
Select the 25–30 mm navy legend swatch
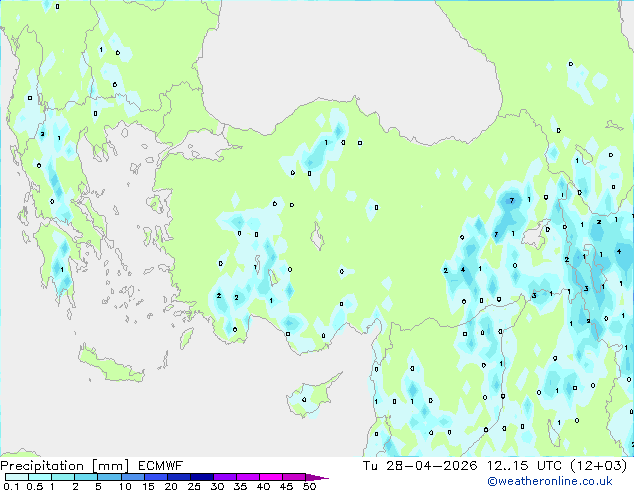coord(201,477)
